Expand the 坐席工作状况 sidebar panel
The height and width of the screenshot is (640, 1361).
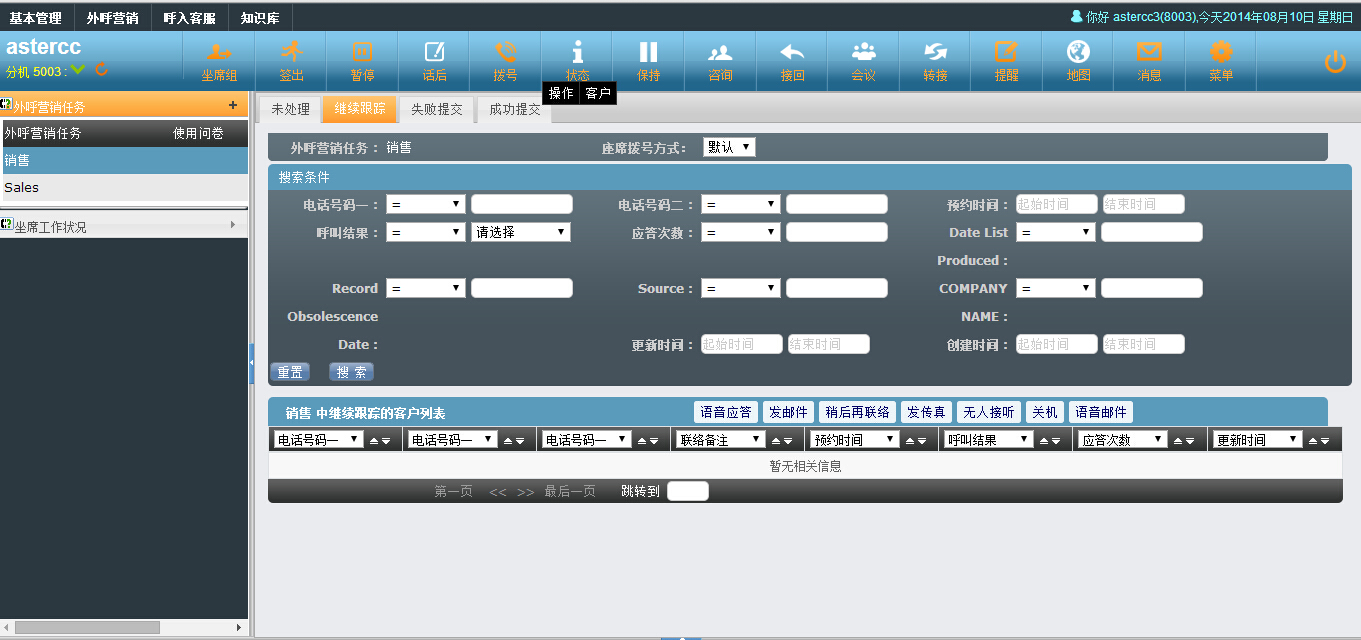click(x=124, y=227)
